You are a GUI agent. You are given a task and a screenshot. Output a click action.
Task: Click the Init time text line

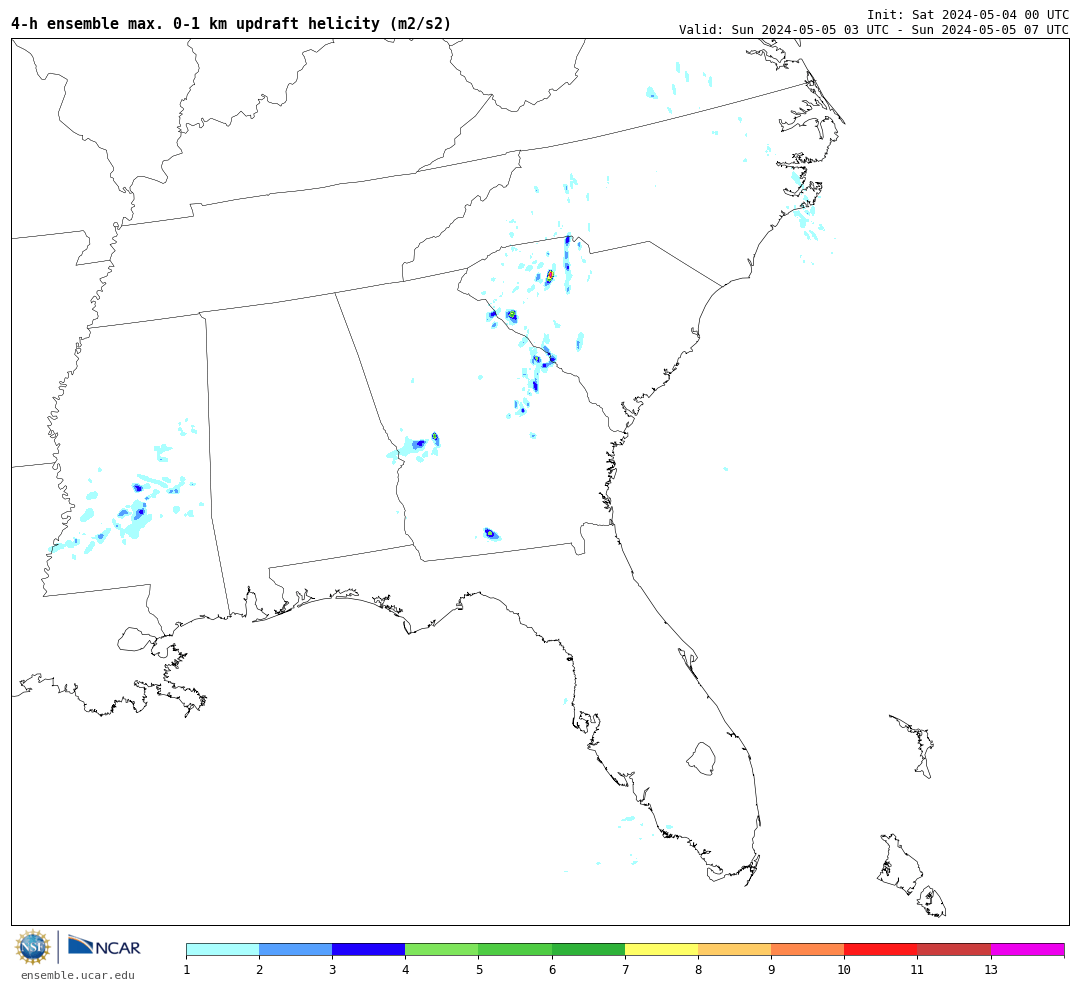point(968,14)
